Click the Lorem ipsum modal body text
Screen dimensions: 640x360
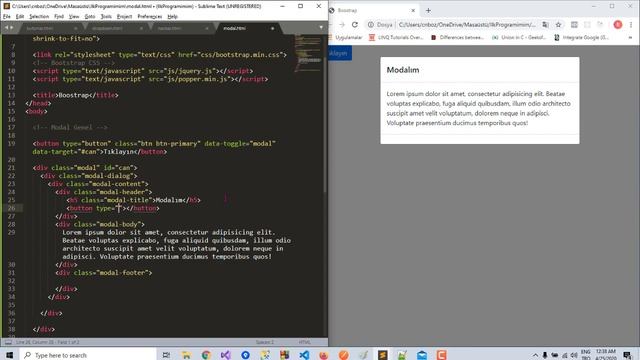tap(478, 108)
